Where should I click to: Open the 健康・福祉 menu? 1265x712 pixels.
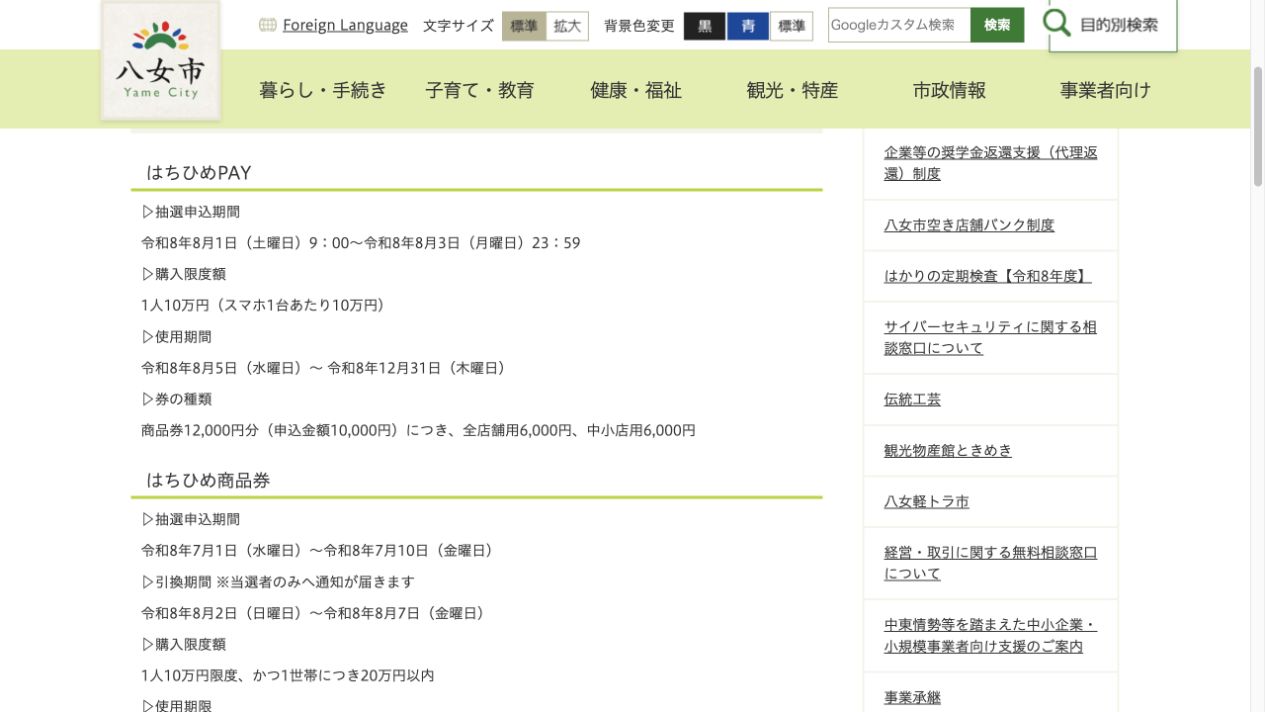pos(636,90)
